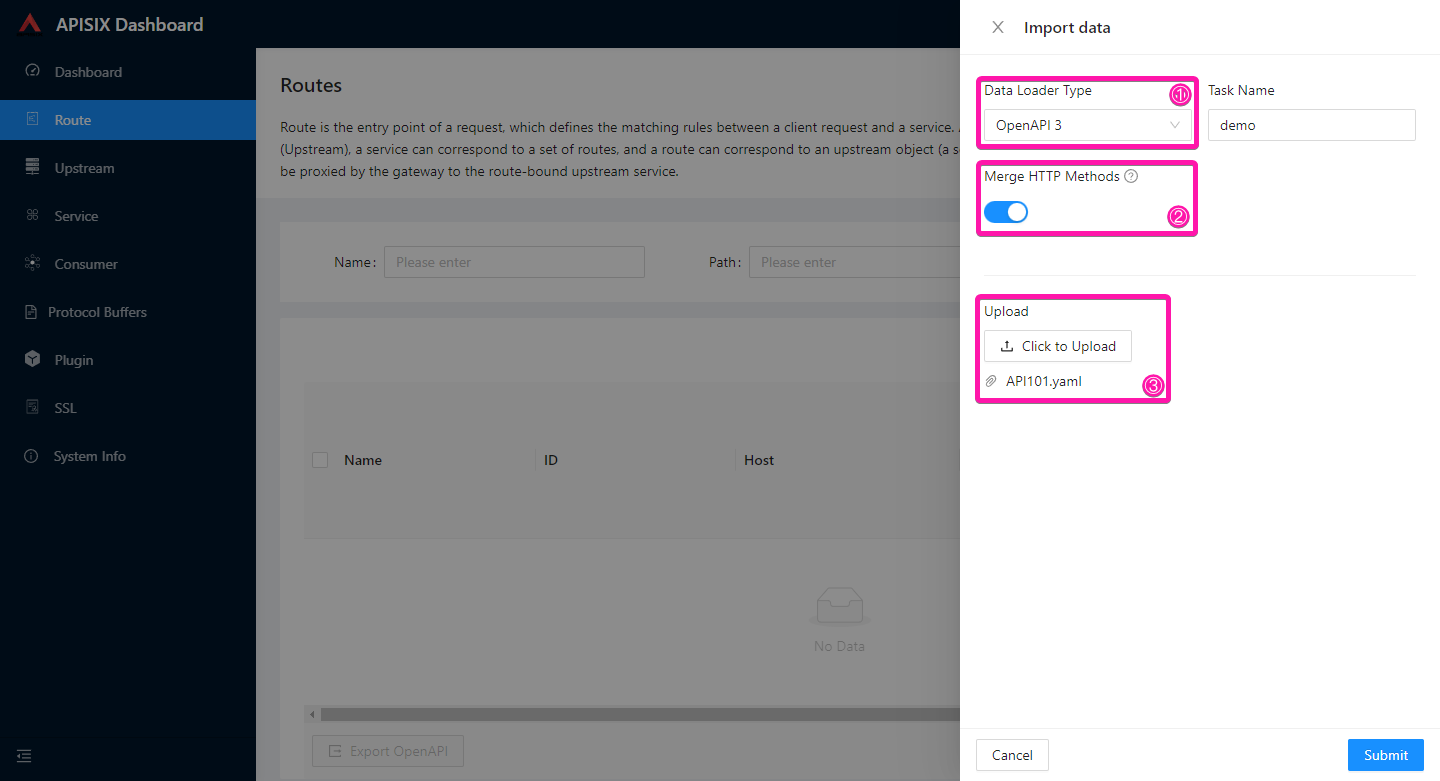The image size is (1440, 781).
Task: Go to the Plugin menu item
Action: tap(128, 360)
